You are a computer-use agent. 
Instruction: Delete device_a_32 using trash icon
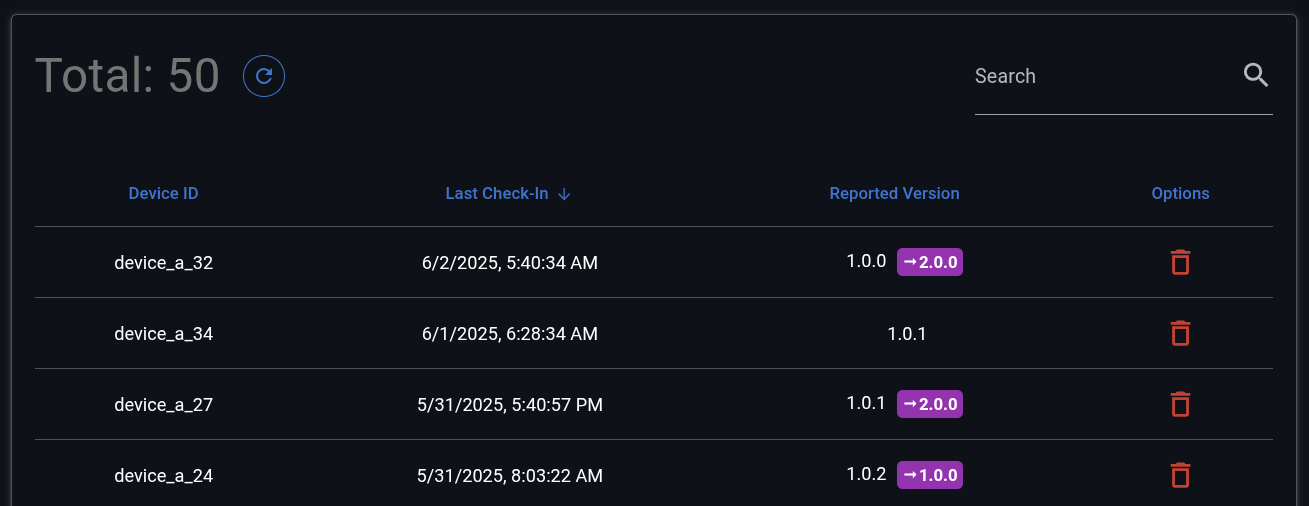click(x=1180, y=263)
